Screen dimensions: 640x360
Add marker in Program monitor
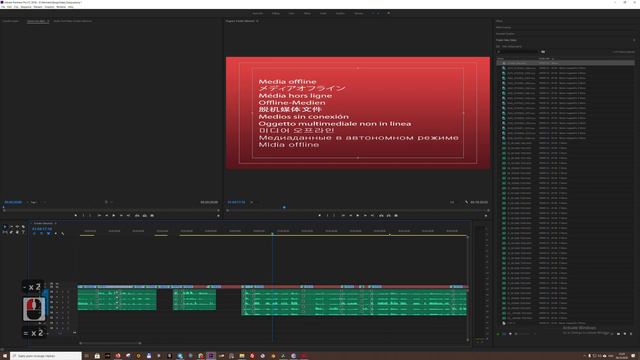pos(320,216)
